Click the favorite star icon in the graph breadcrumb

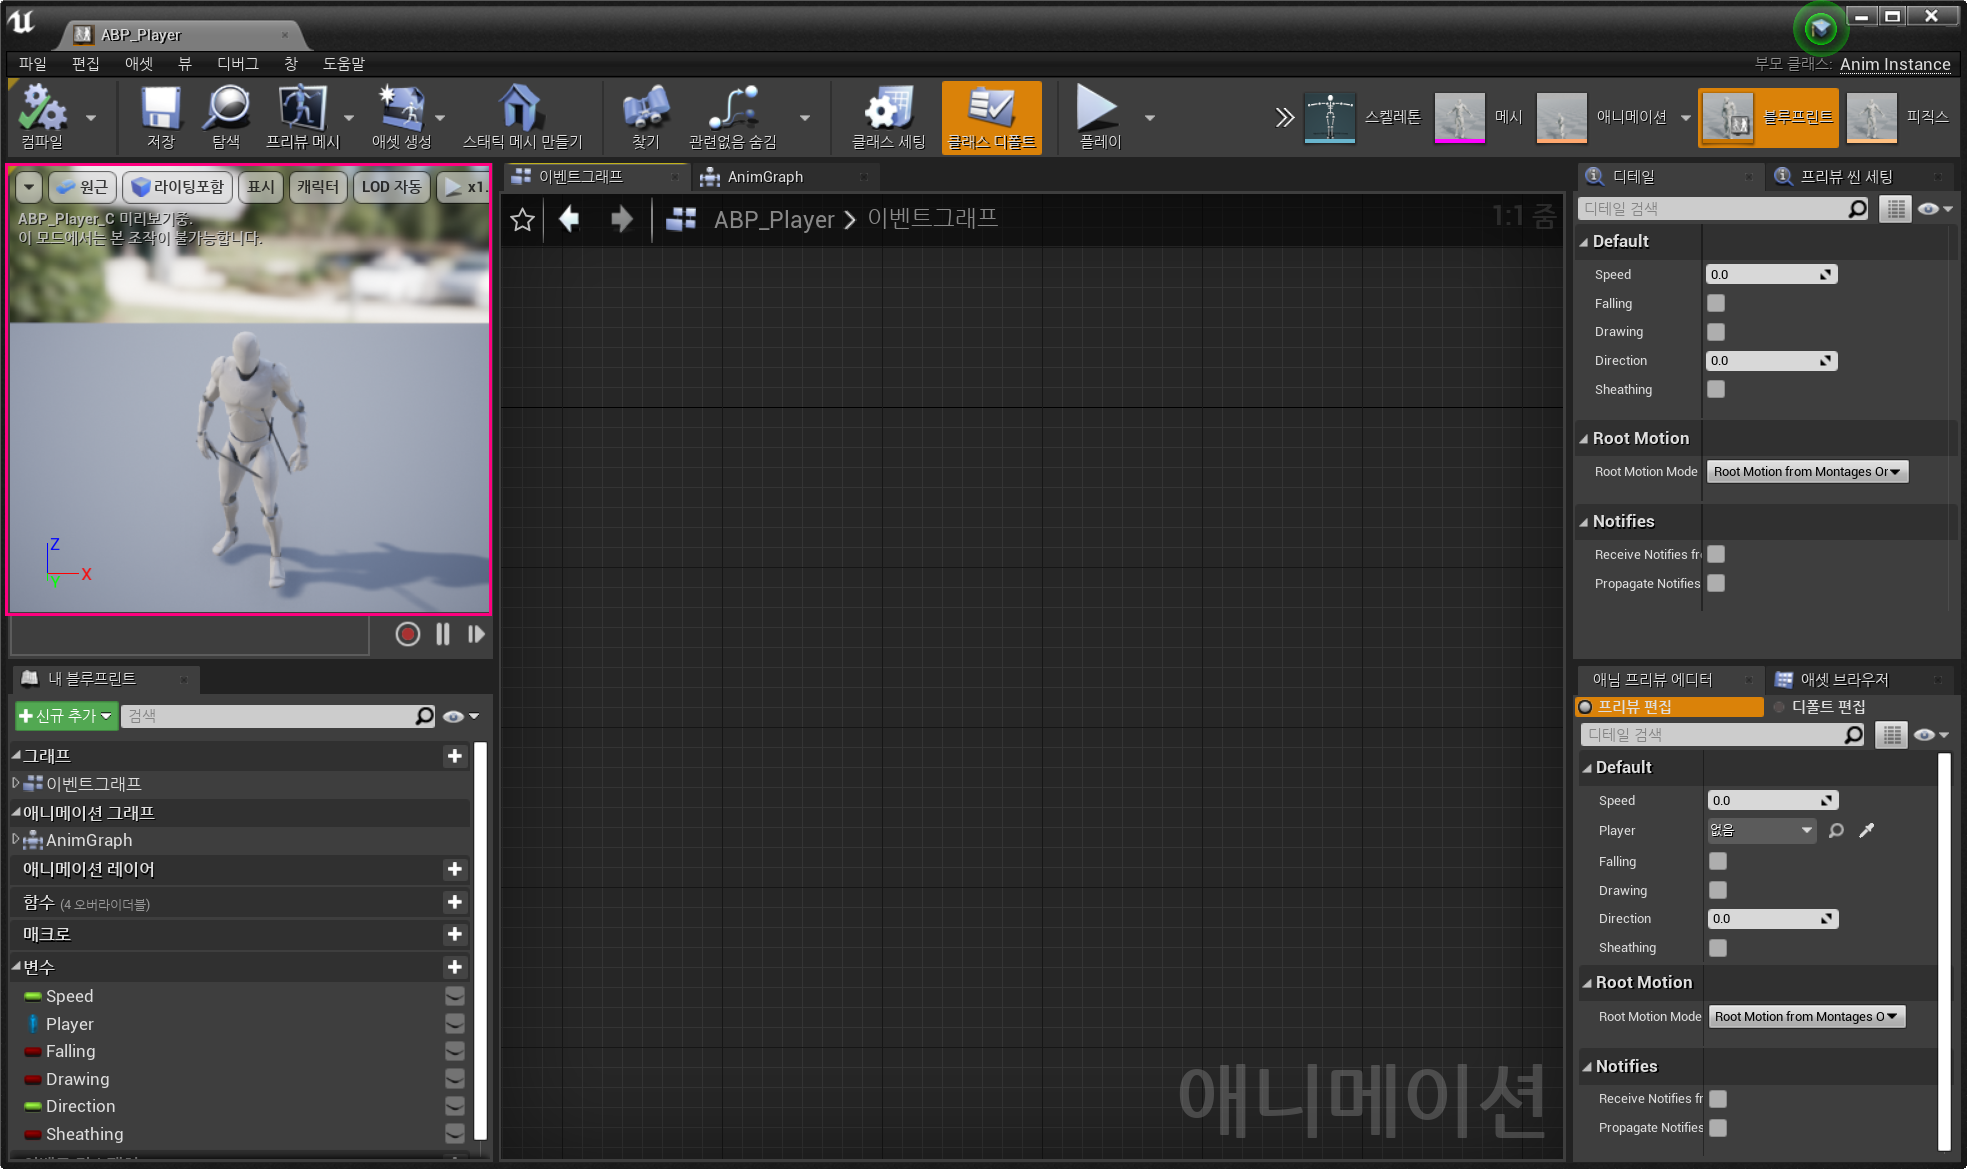[x=522, y=220]
